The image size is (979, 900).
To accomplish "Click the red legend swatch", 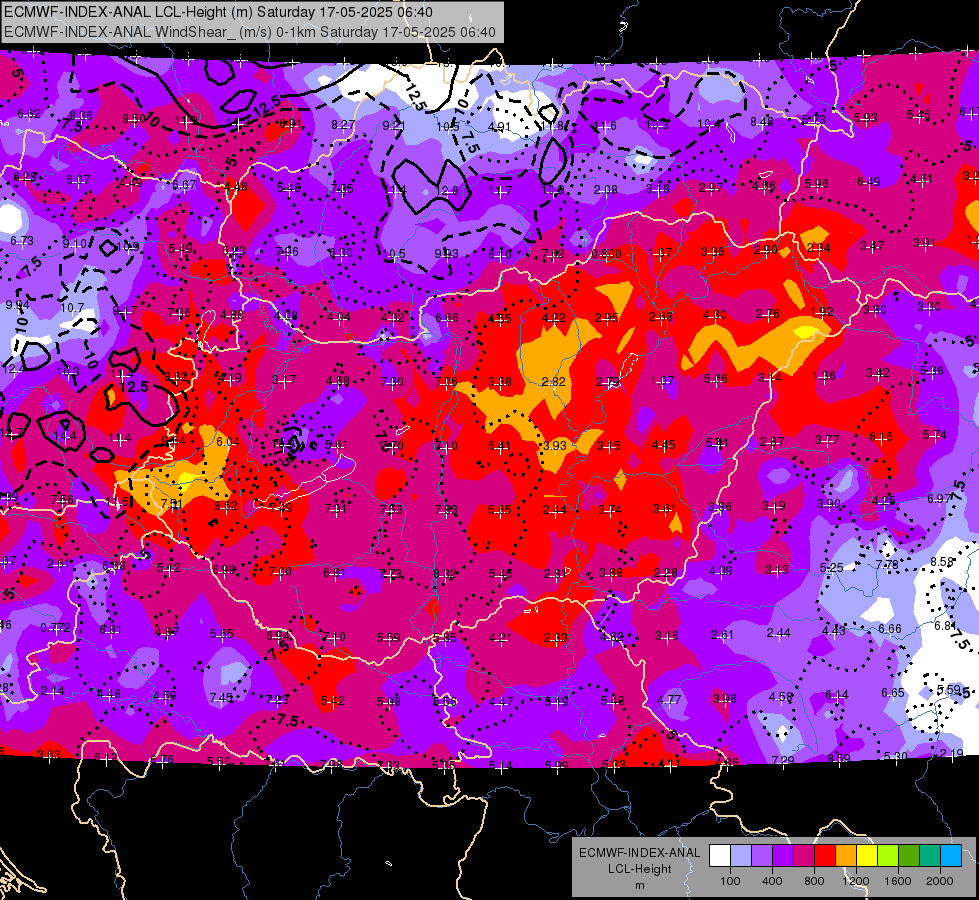I will coord(825,856).
